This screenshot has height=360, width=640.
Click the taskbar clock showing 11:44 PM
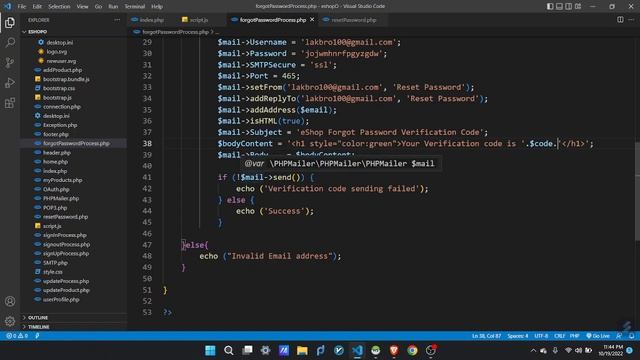[x=611, y=350]
